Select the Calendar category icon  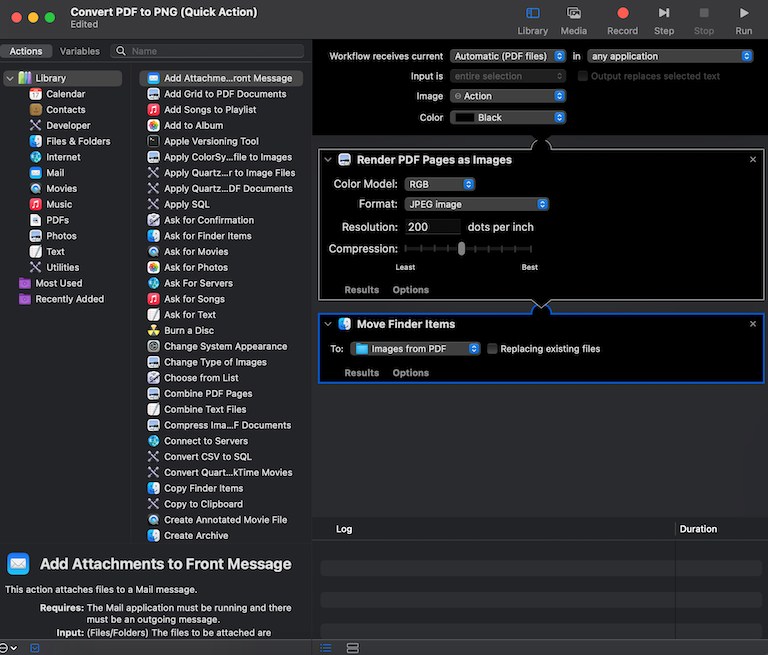point(36,94)
